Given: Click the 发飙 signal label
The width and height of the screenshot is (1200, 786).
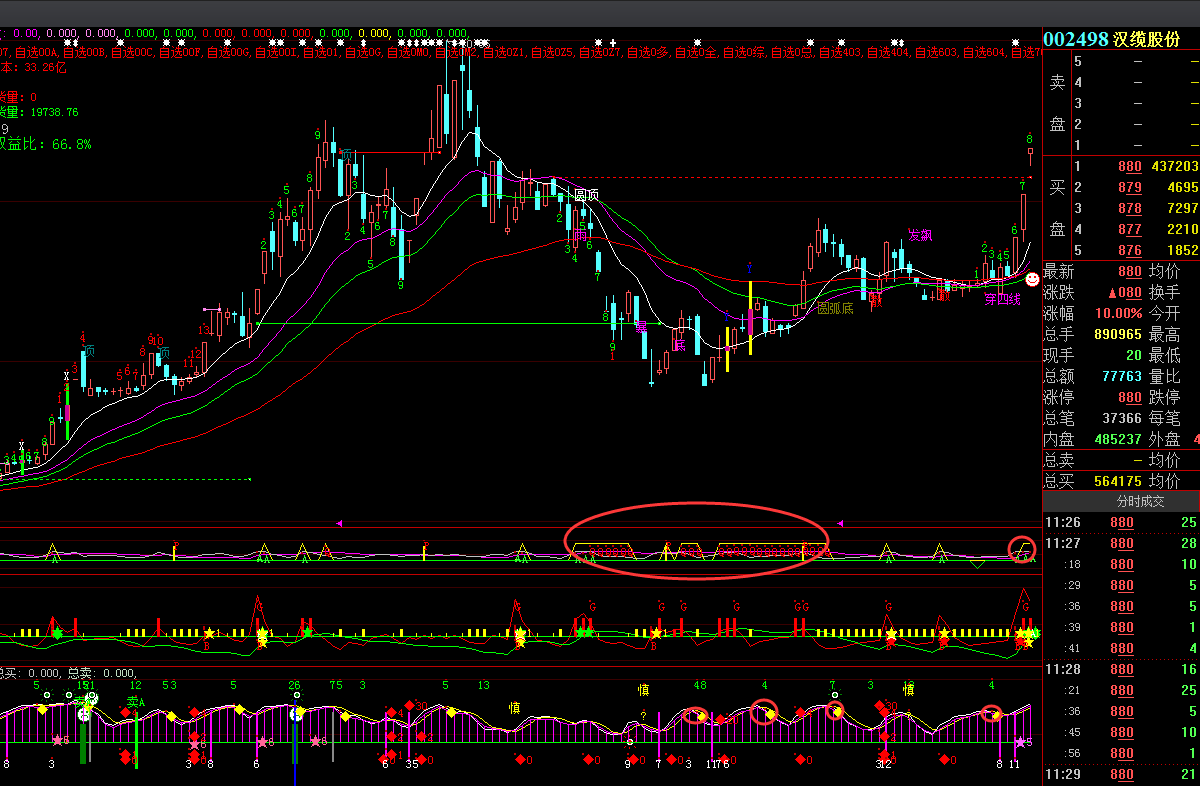Looking at the screenshot, I should tap(920, 236).
